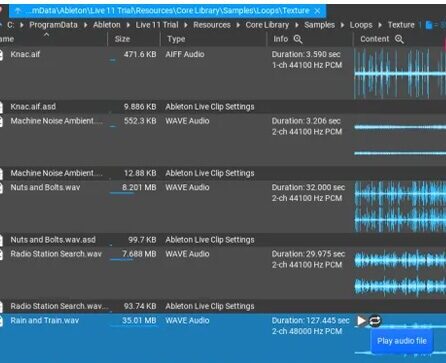Expand arrow after Loops breadcrumb
This screenshot has width=446, height=363.
380,25
